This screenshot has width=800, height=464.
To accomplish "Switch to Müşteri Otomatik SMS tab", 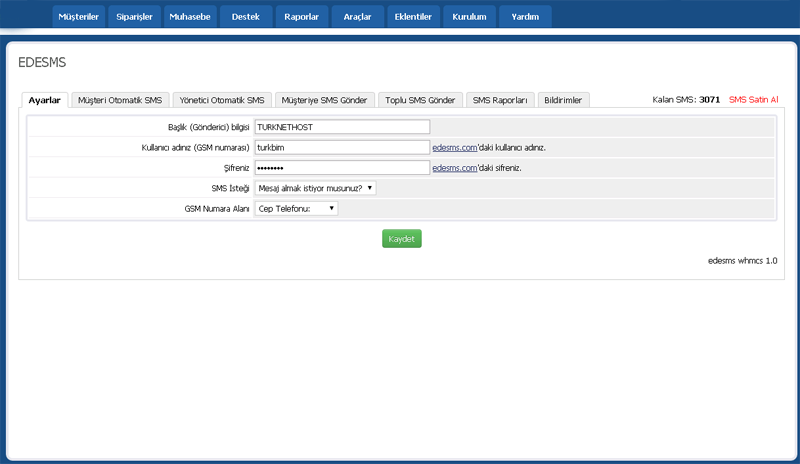I will pos(120,100).
